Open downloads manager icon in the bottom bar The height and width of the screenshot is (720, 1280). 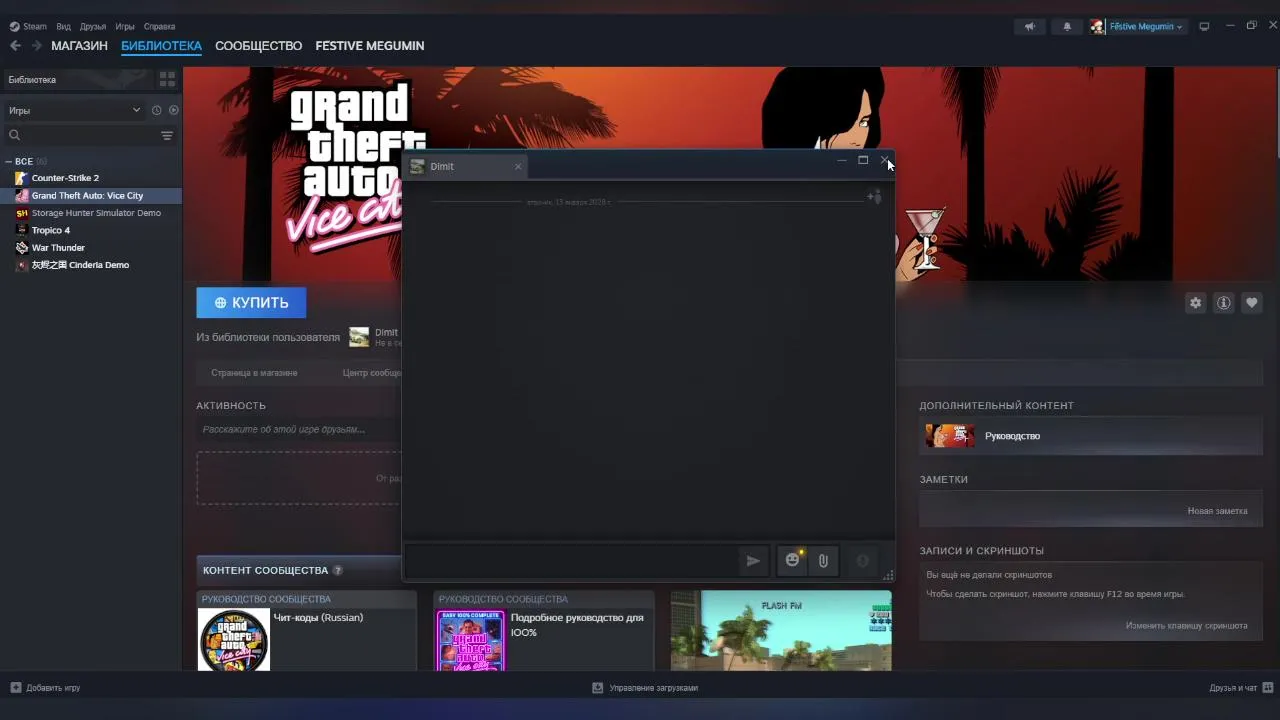pyautogui.click(x=598, y=688)
